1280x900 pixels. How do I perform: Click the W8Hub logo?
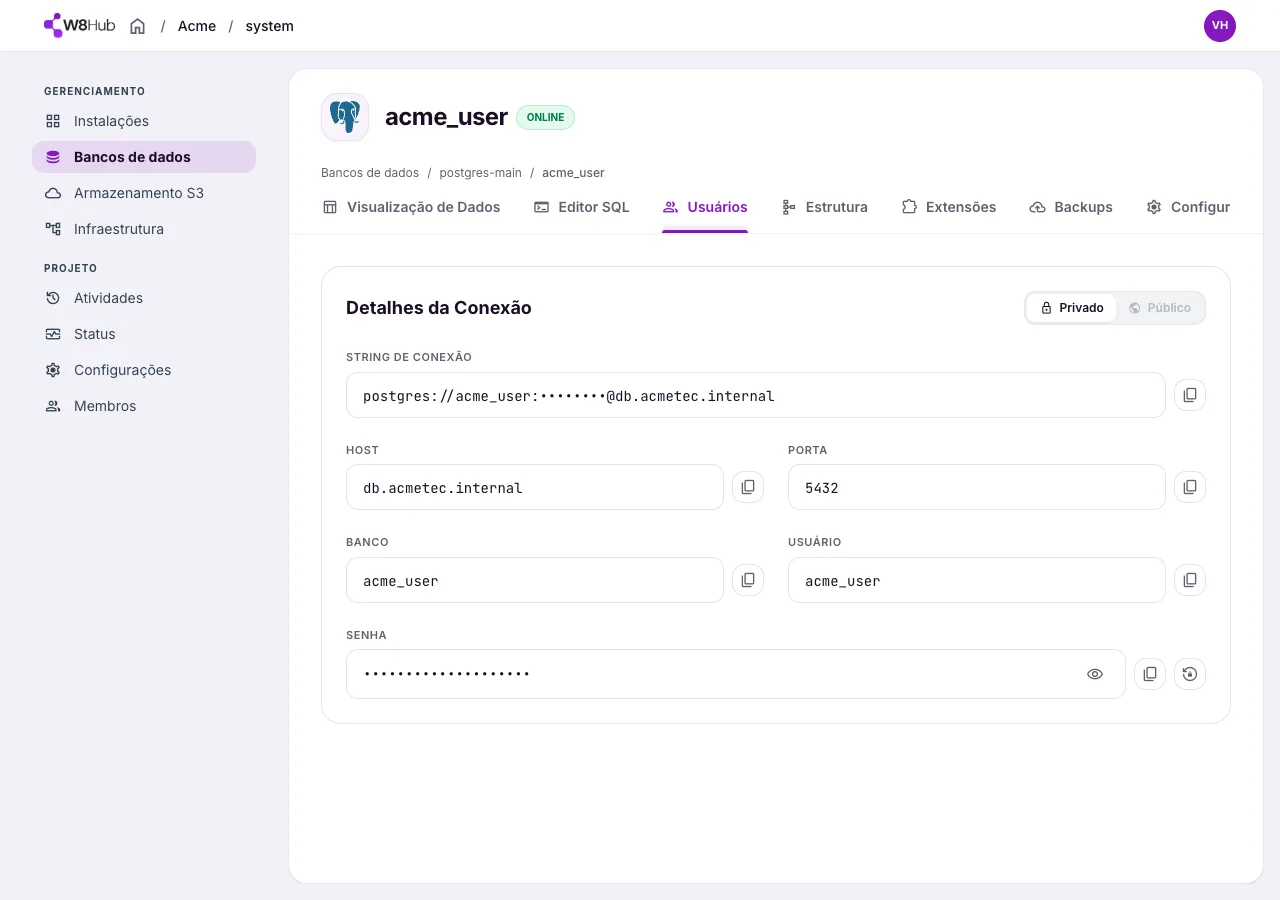click(x=80, y=26)
